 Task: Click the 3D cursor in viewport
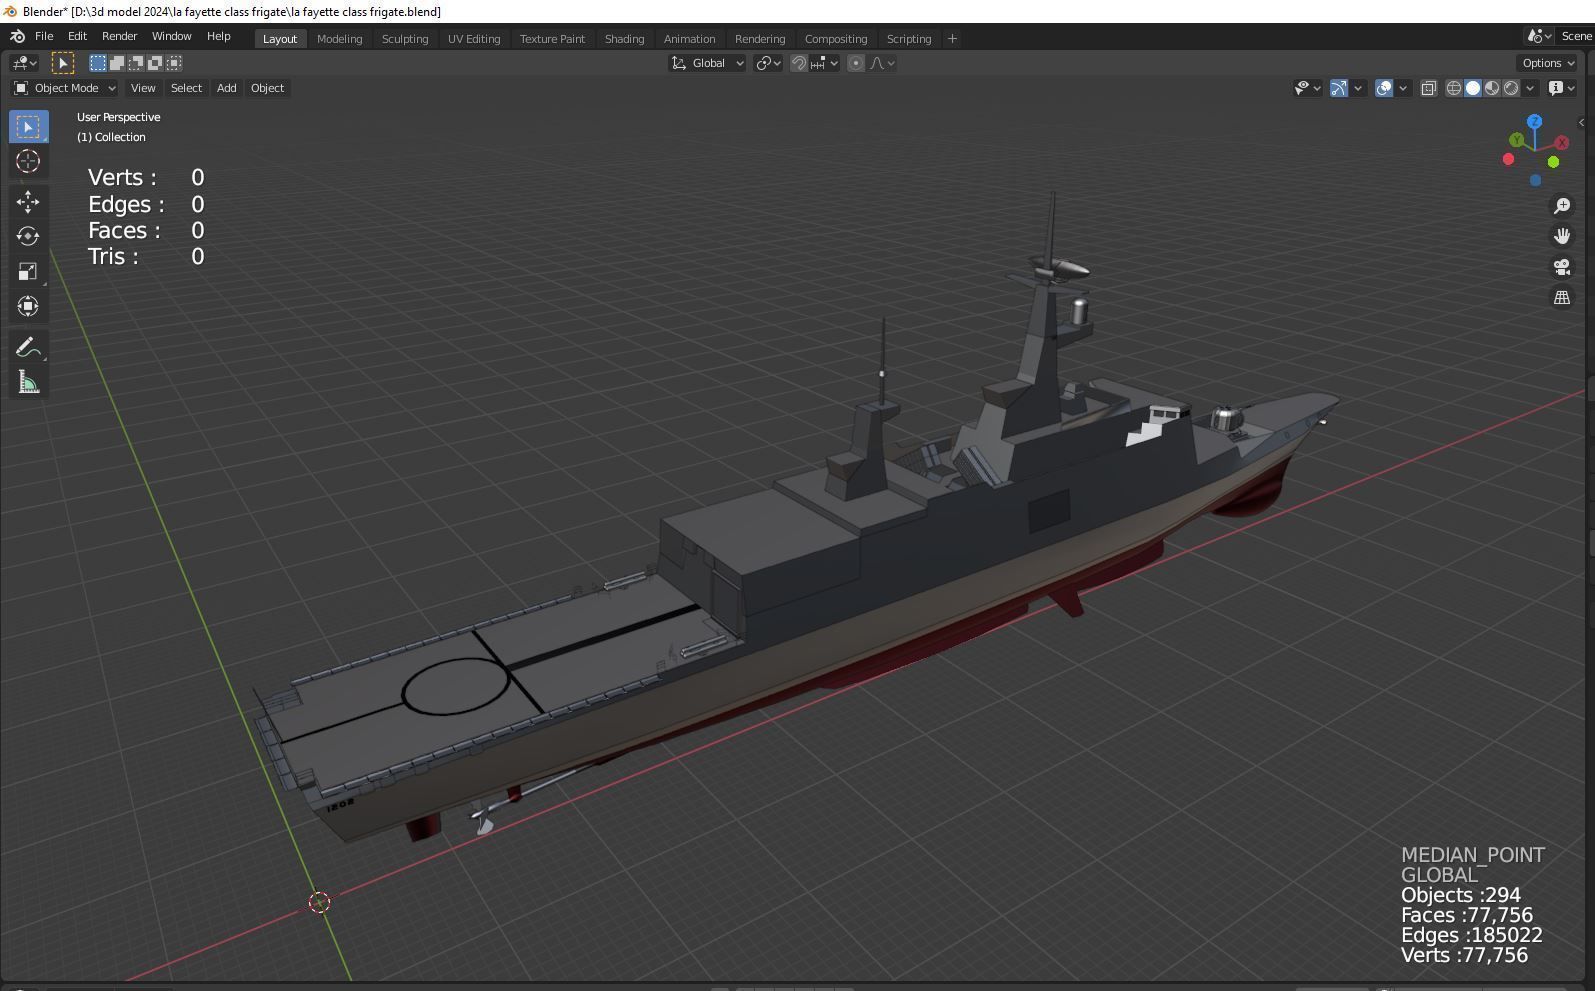pyautogui.click(x=319, y=903)
